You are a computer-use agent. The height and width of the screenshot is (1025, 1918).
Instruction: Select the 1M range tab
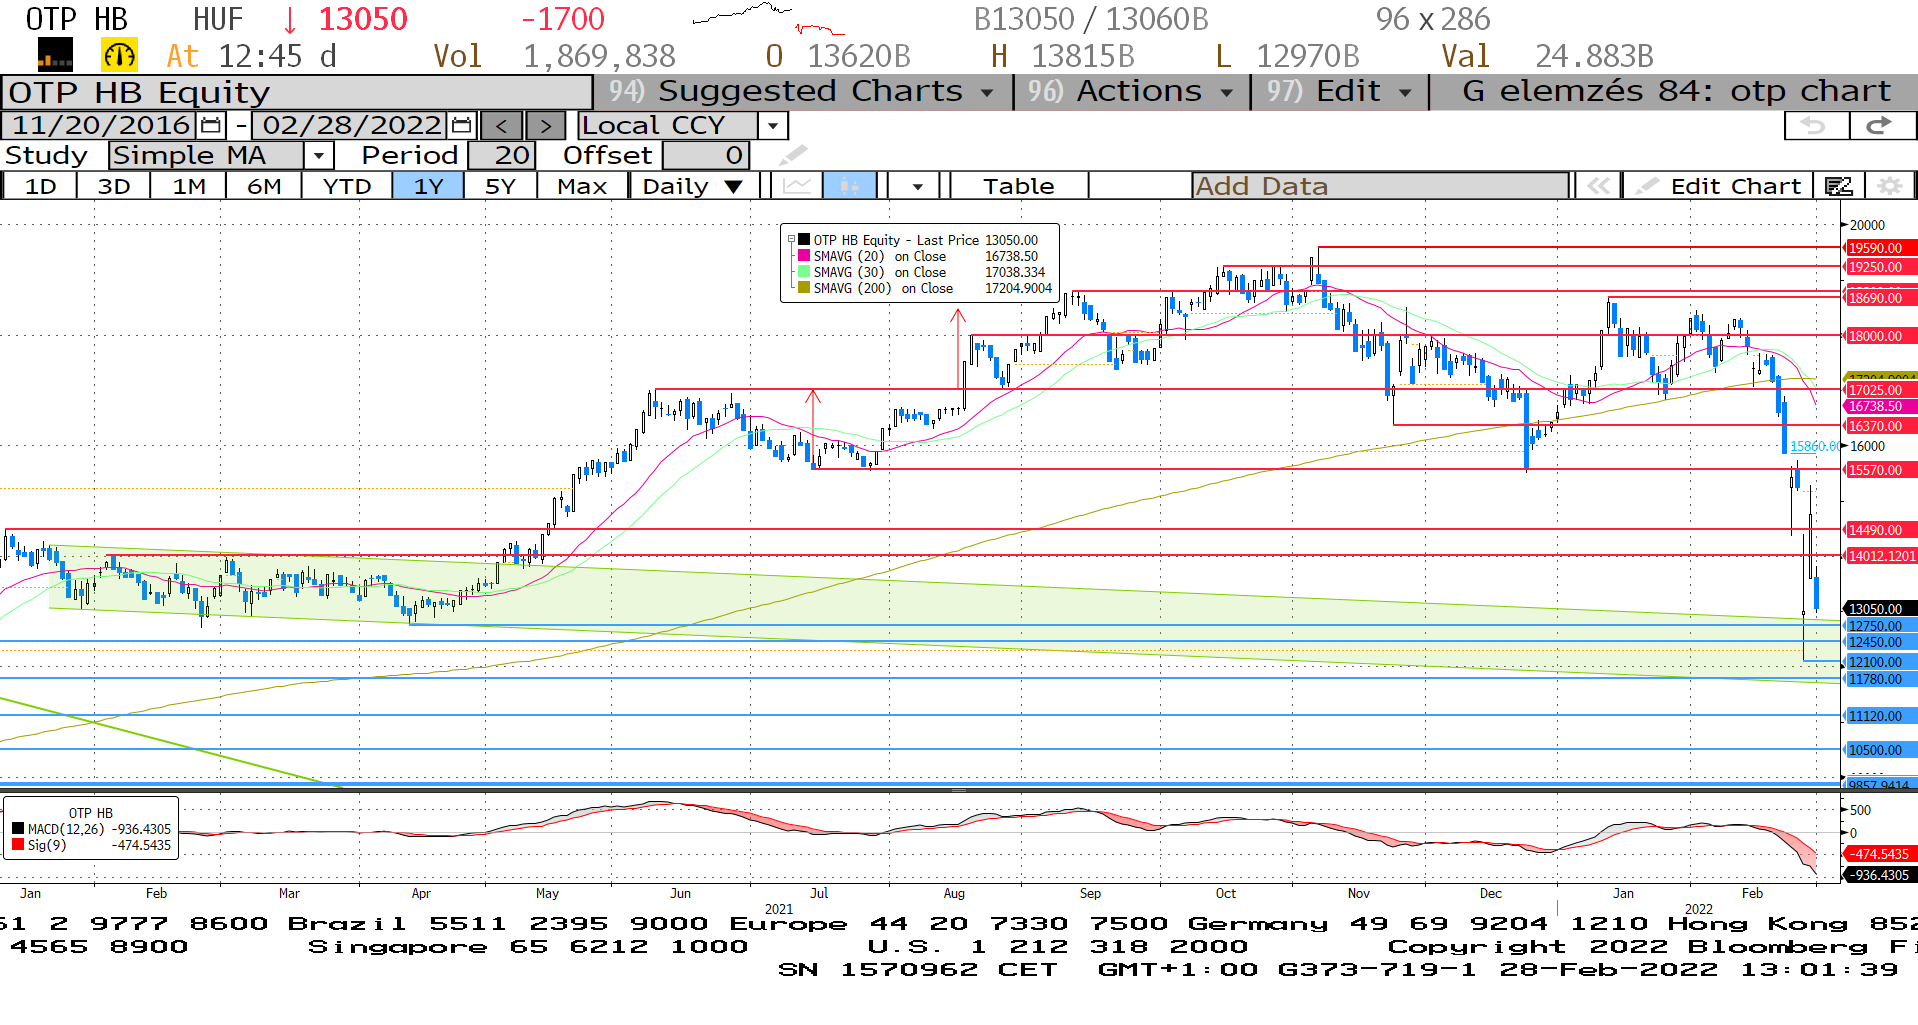point(188,186)
